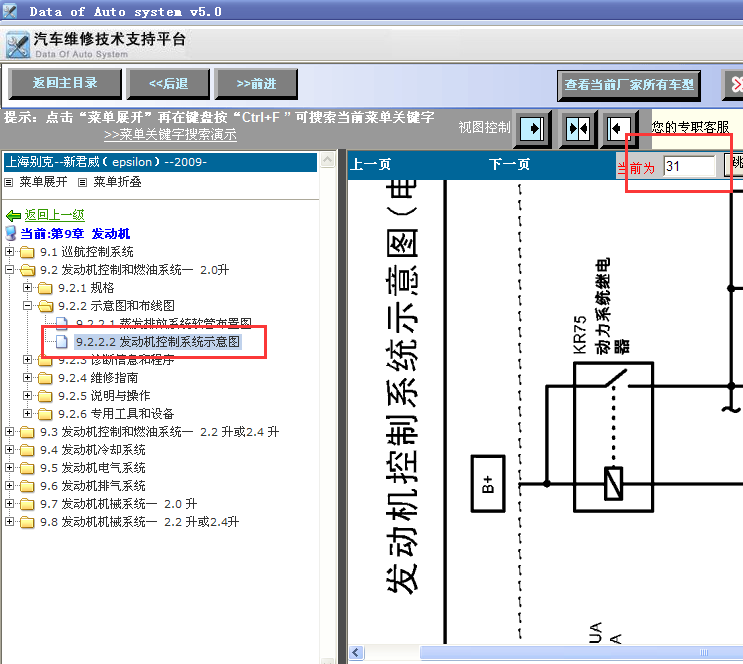Click the platform wrench logo icon

tap(18, 45)
